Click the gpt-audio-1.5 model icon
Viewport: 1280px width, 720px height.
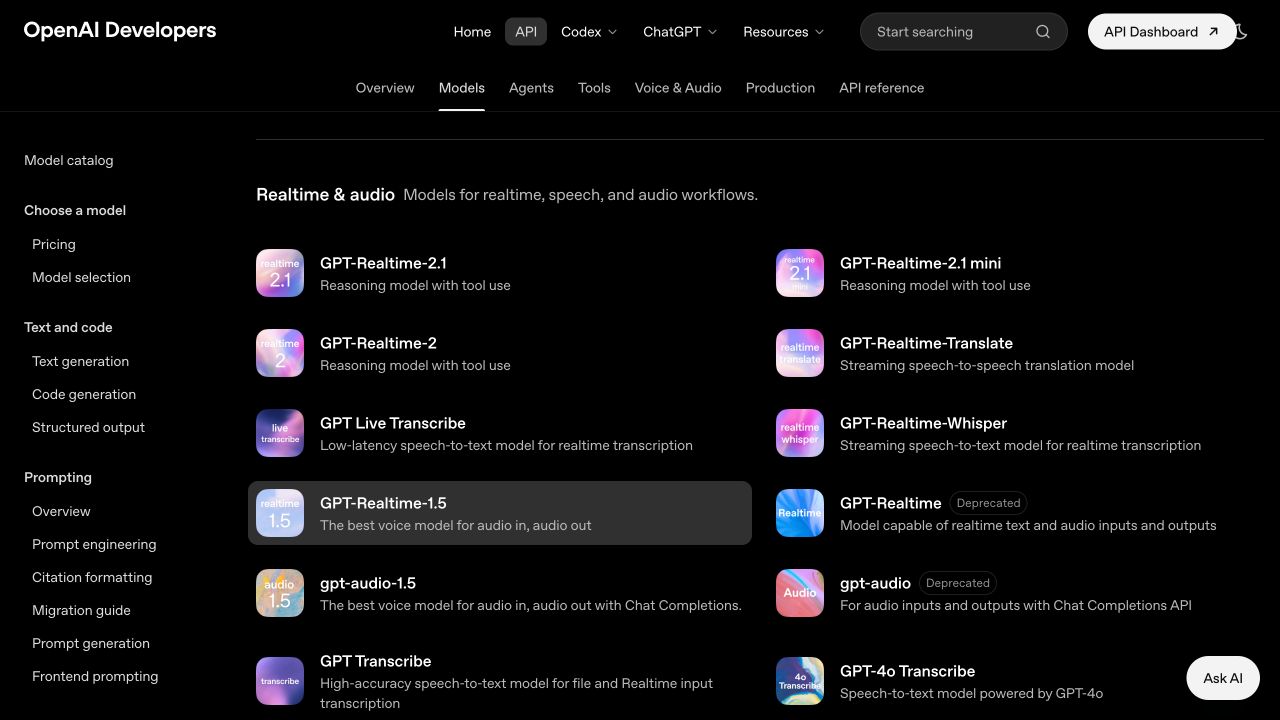click(x=280, y=593)
